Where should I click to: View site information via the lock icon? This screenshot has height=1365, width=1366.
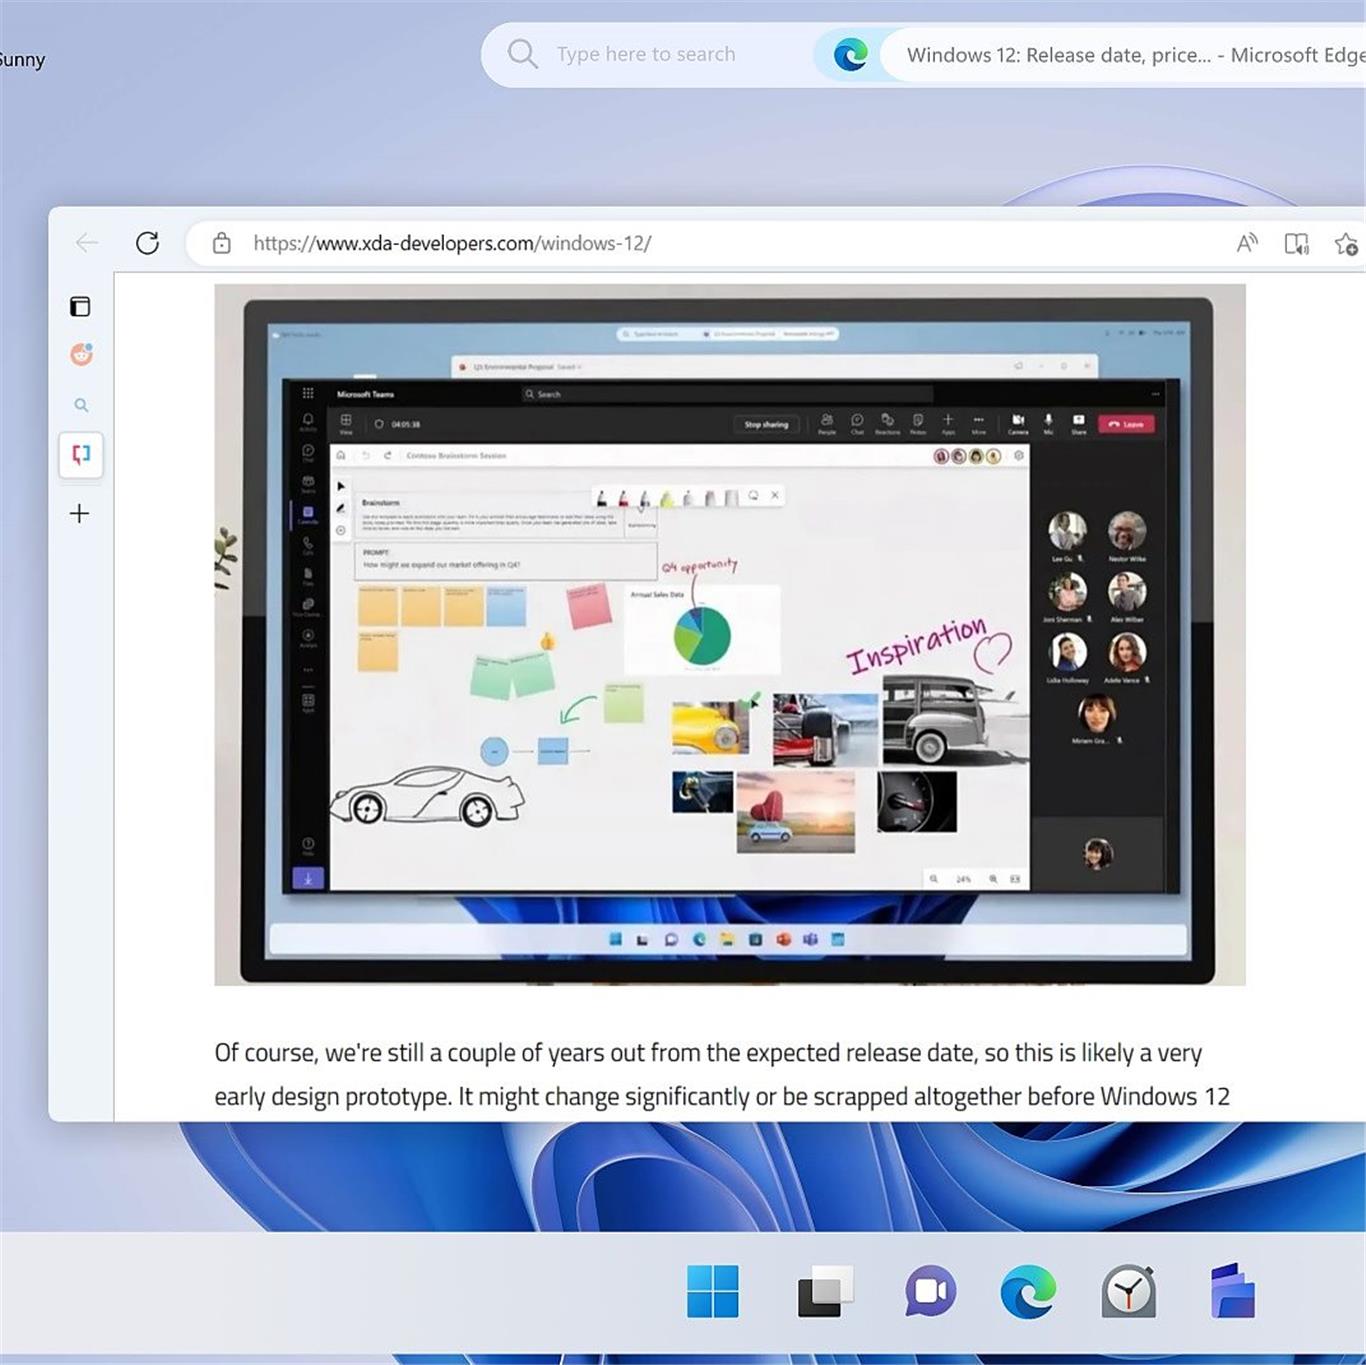click(222, 243)
